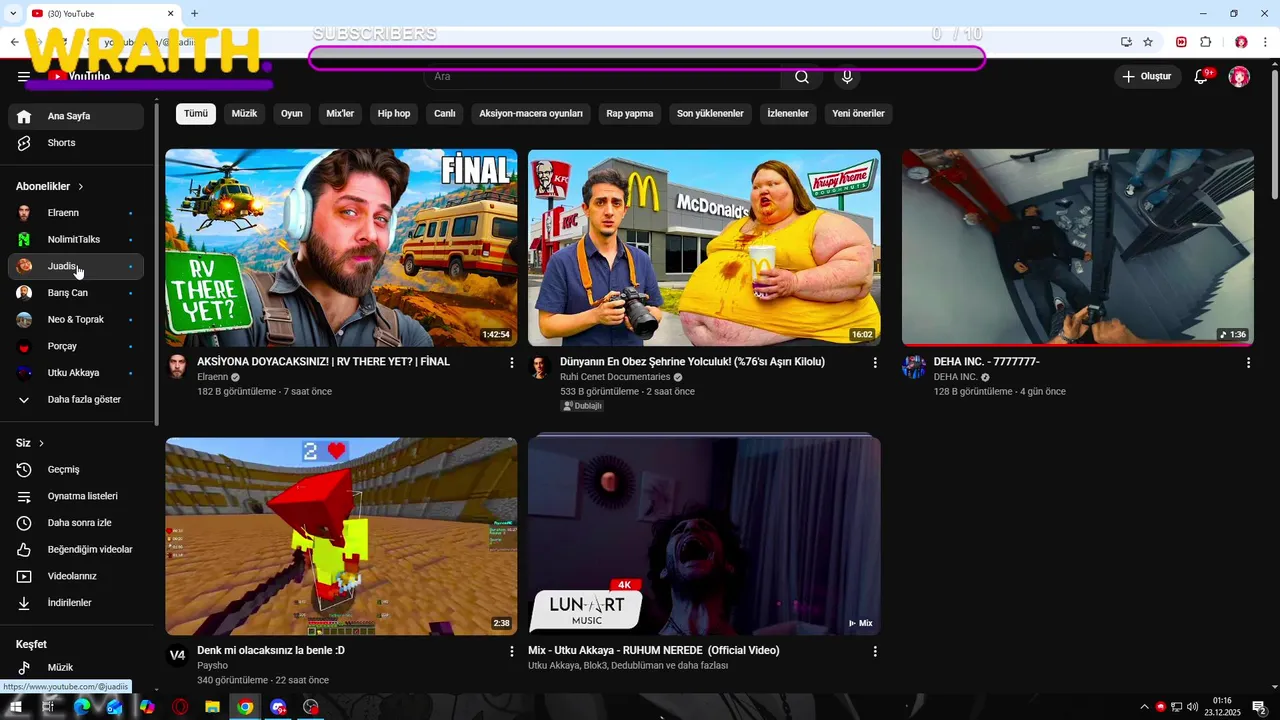Select the Tümü filter chip
Image resolution: width=1280 pixels, height=720 pixels.
pyautogui.click(x=196, y=114)
